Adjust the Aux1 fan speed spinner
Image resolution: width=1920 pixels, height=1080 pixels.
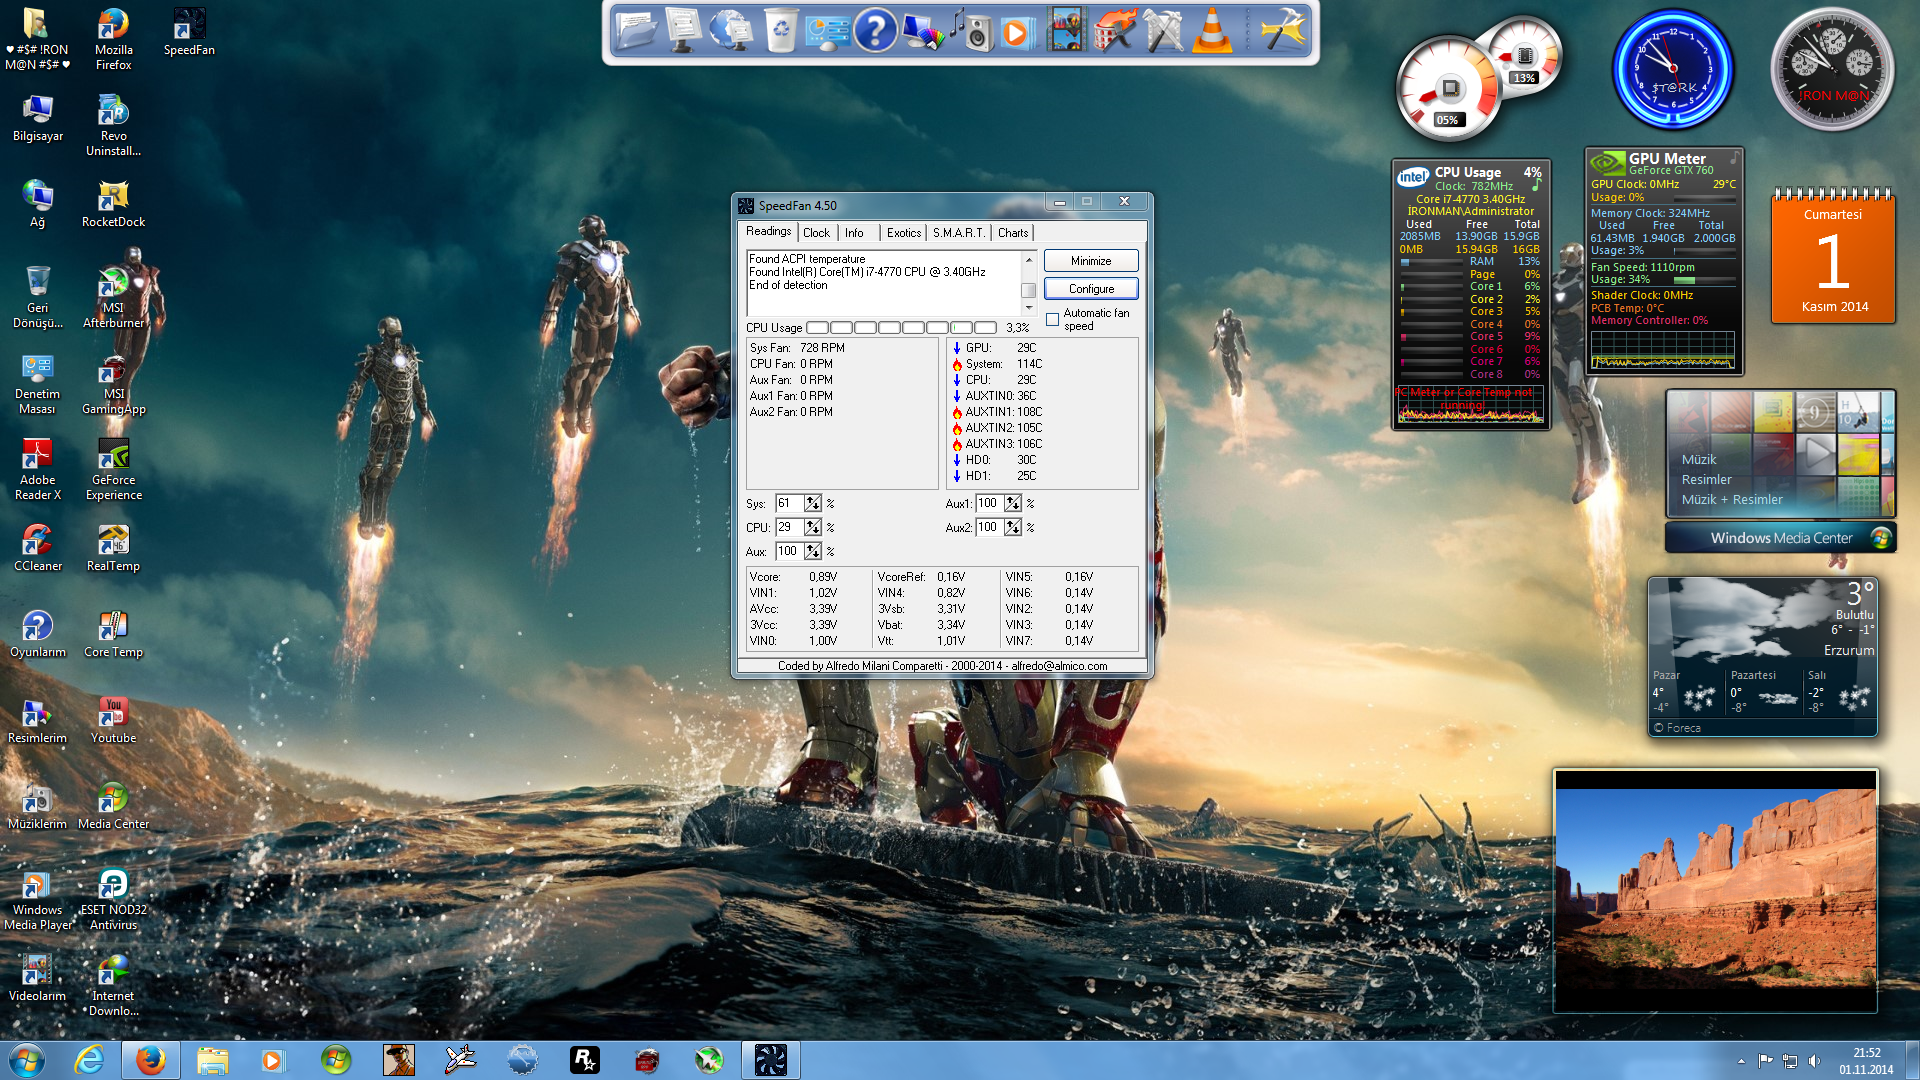coord(1013,503)
